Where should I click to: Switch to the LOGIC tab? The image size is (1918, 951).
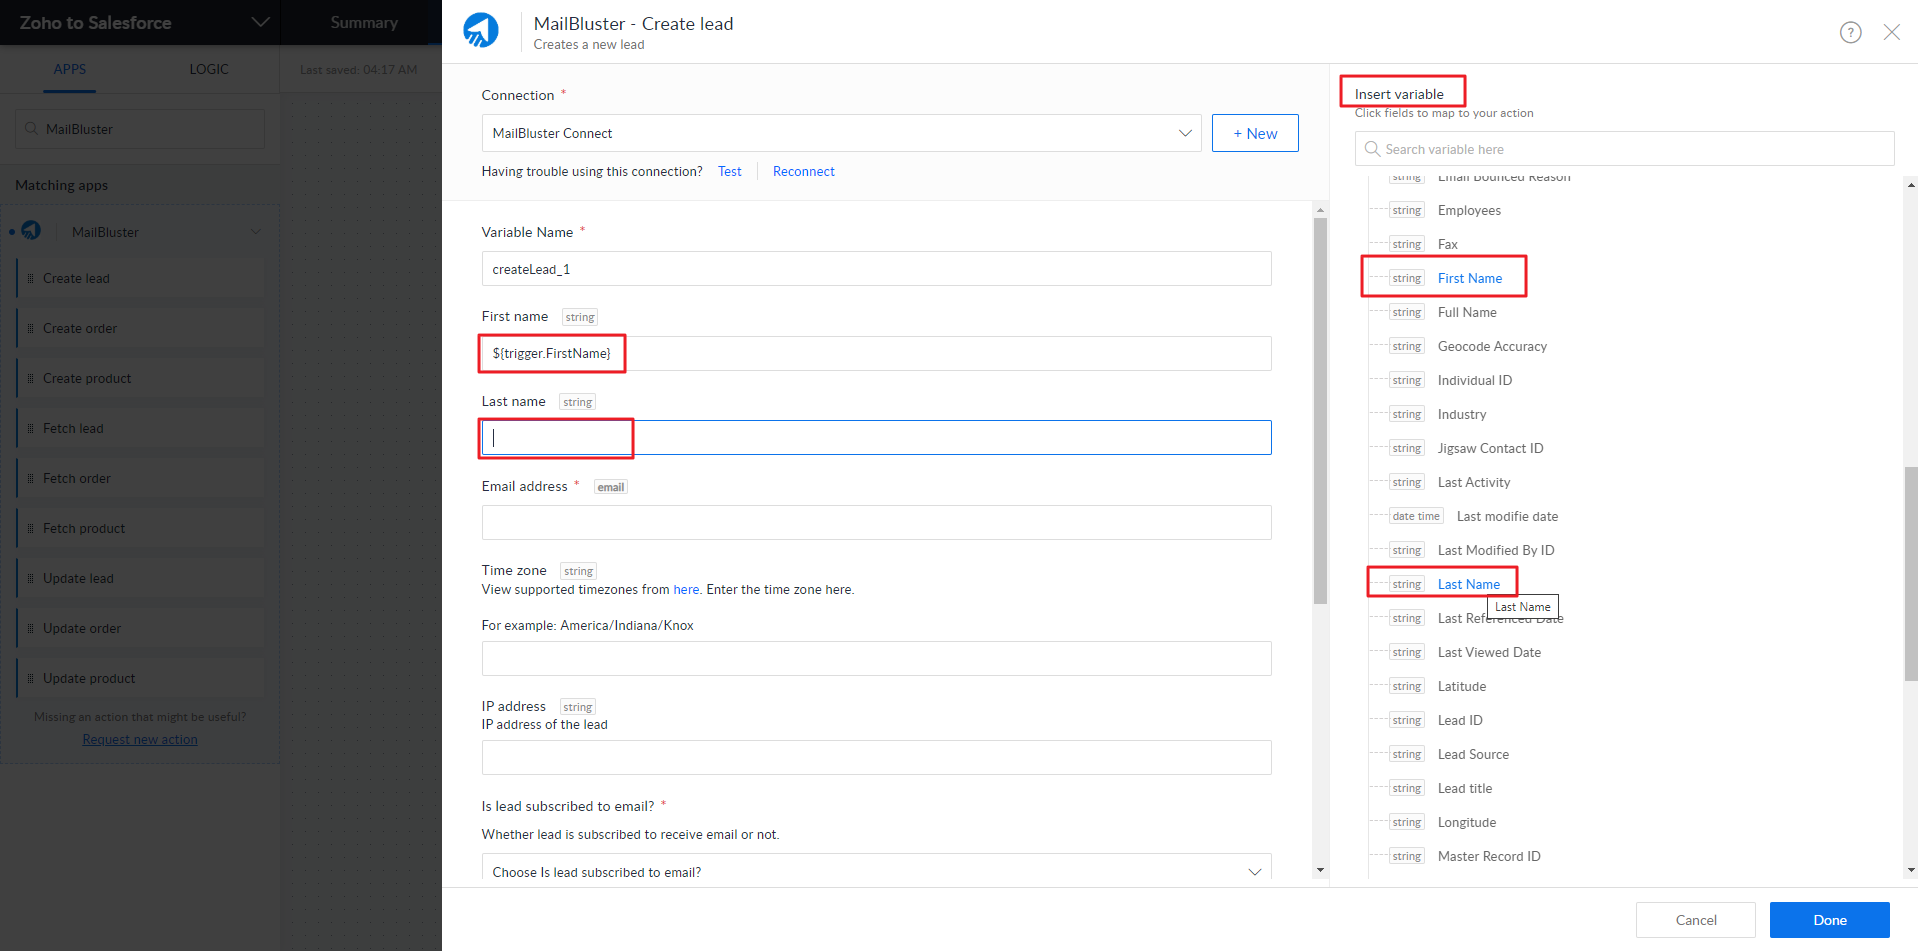(209, 69)
